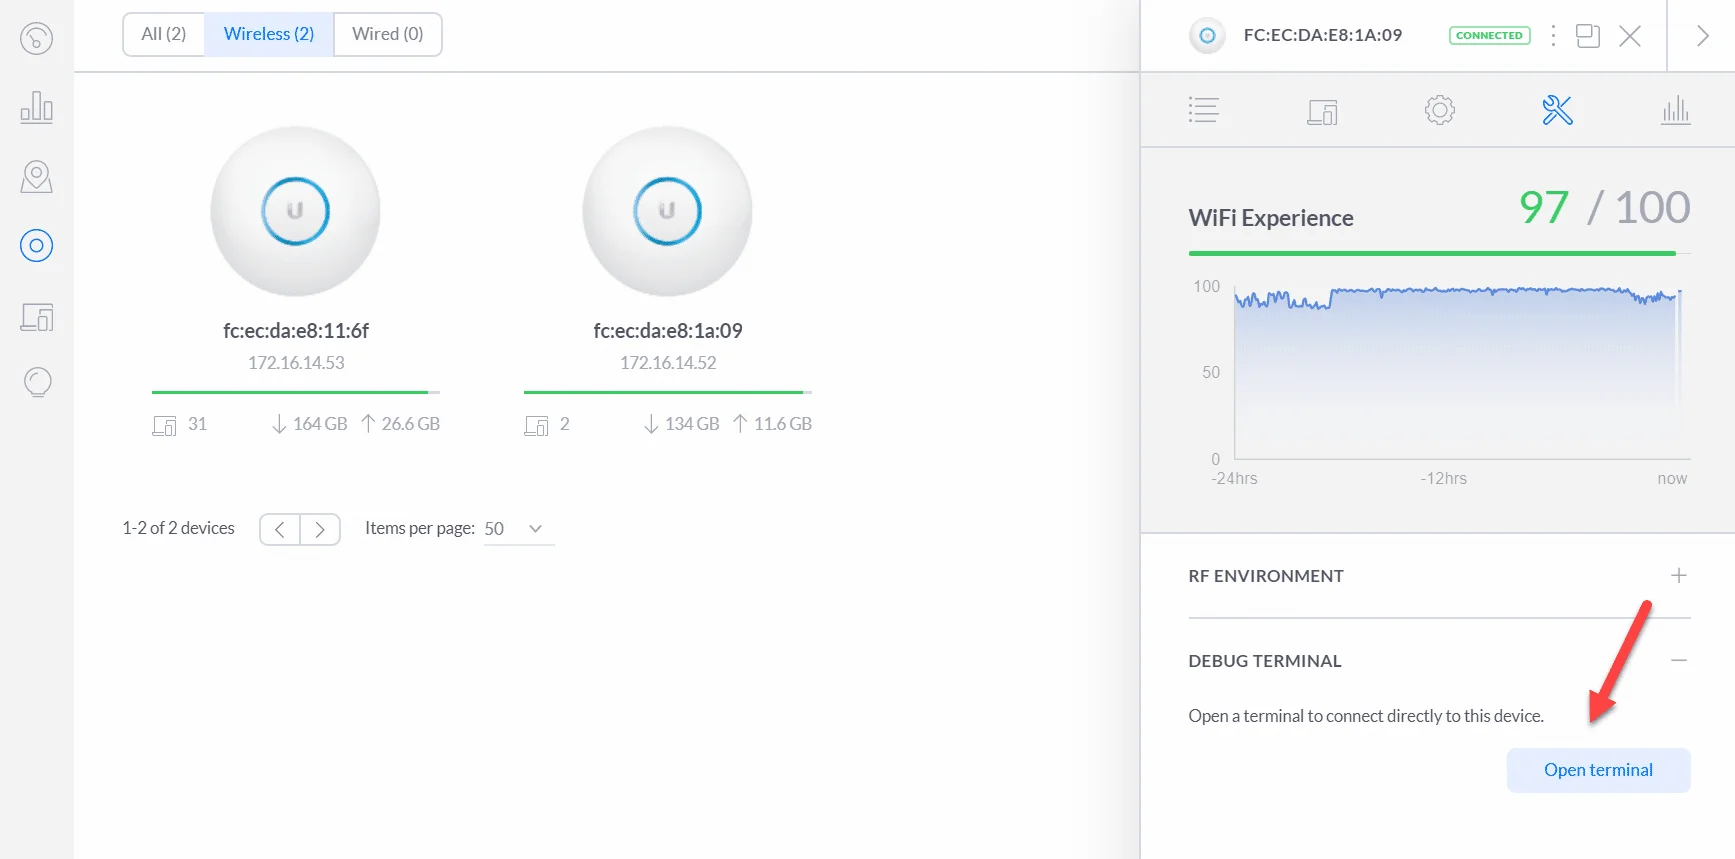Open the Map sidebar icon
Image resolution: width=1735 pixels, height=859 pixels.
[x=36, y=177]
